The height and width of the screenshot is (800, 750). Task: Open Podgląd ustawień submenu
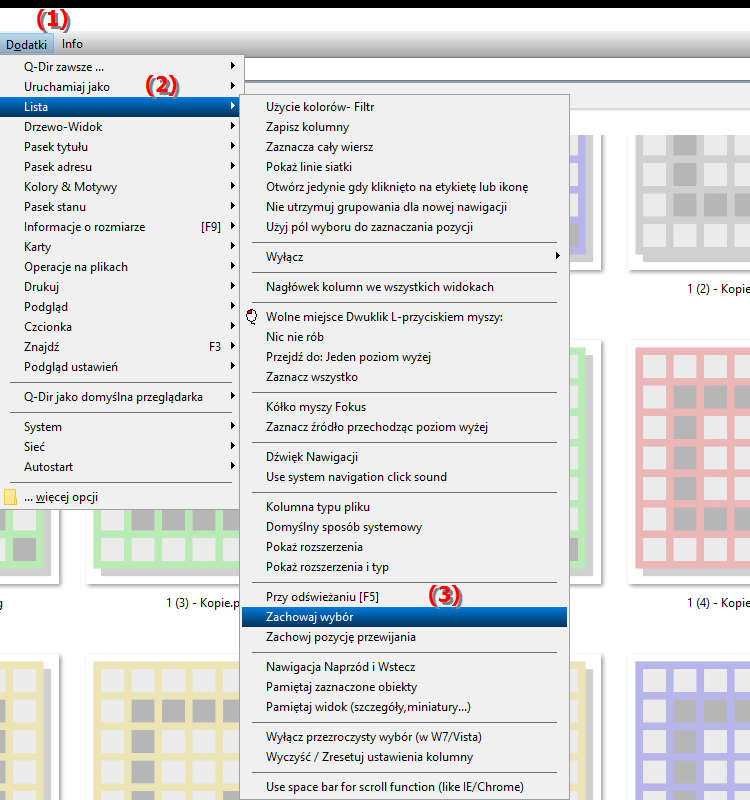coord(121,367)
